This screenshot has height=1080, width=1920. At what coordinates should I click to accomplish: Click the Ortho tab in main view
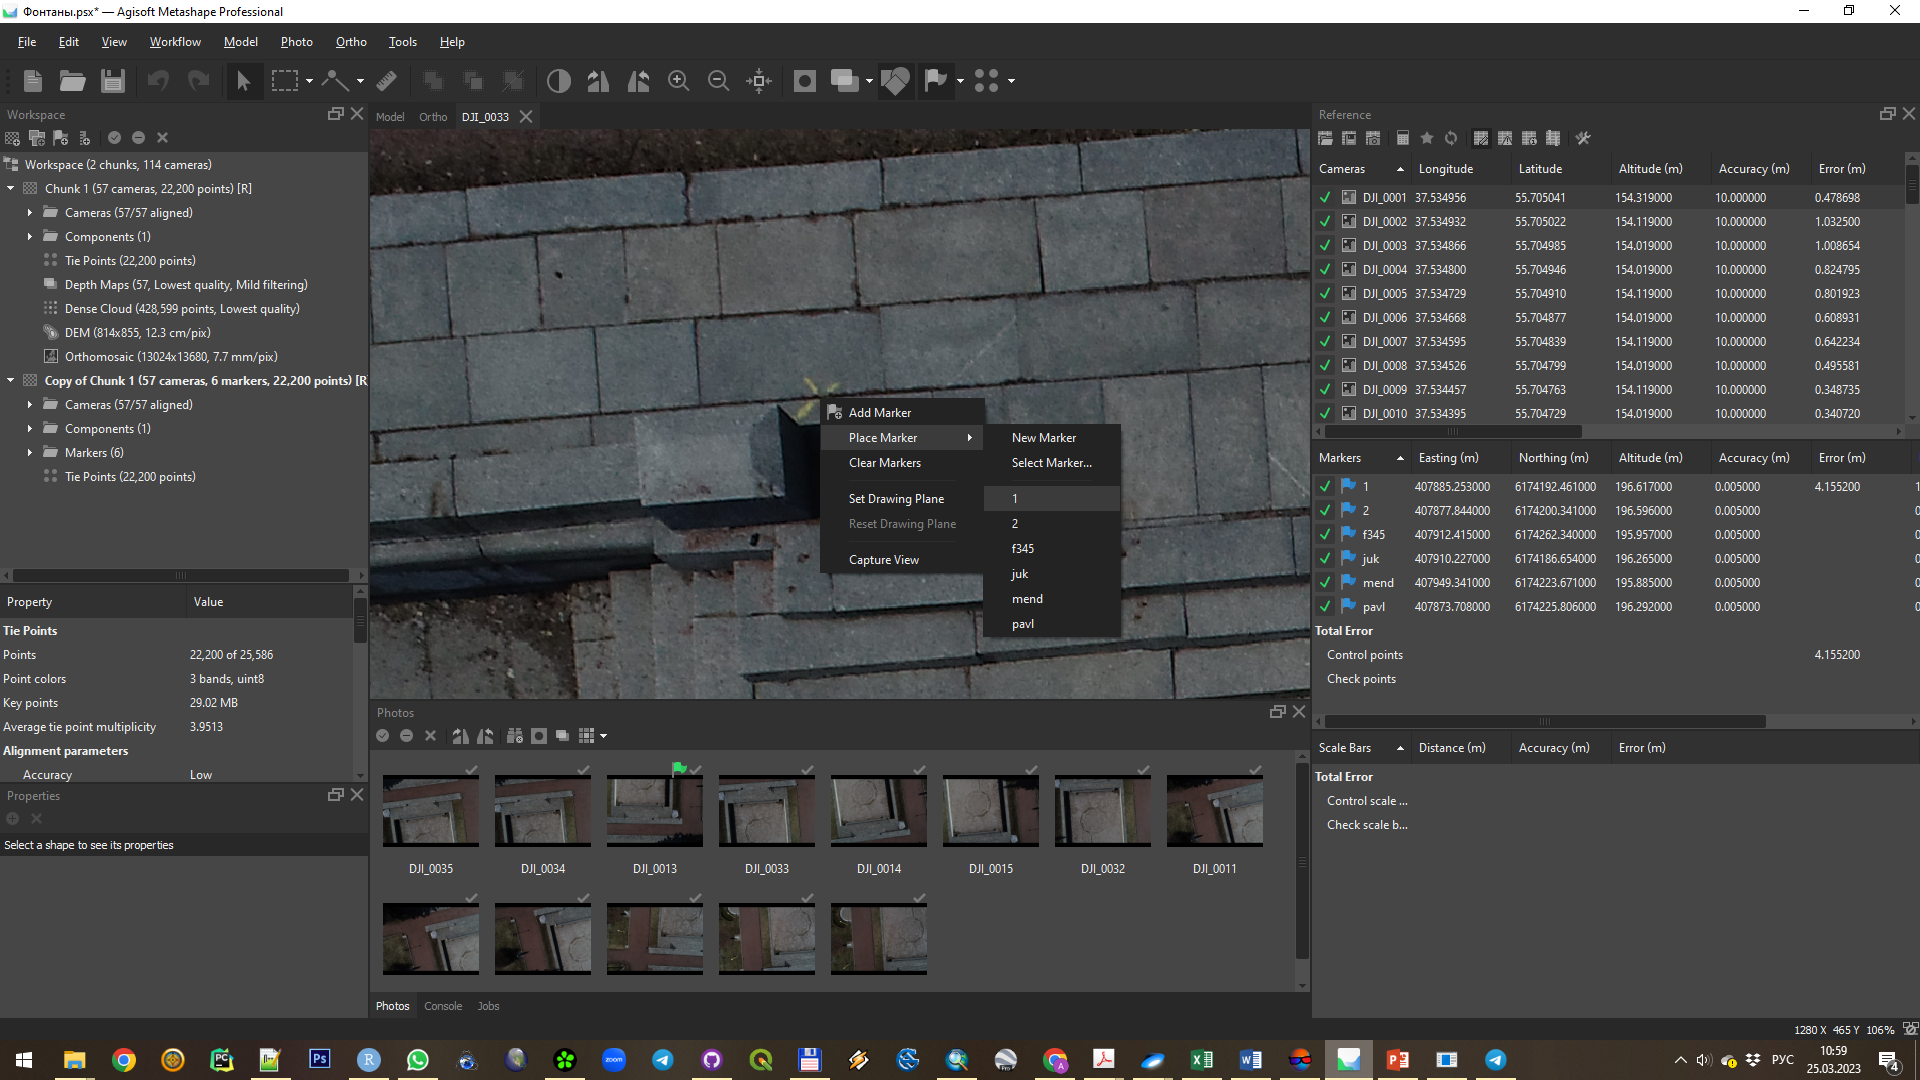coord(431,116)
